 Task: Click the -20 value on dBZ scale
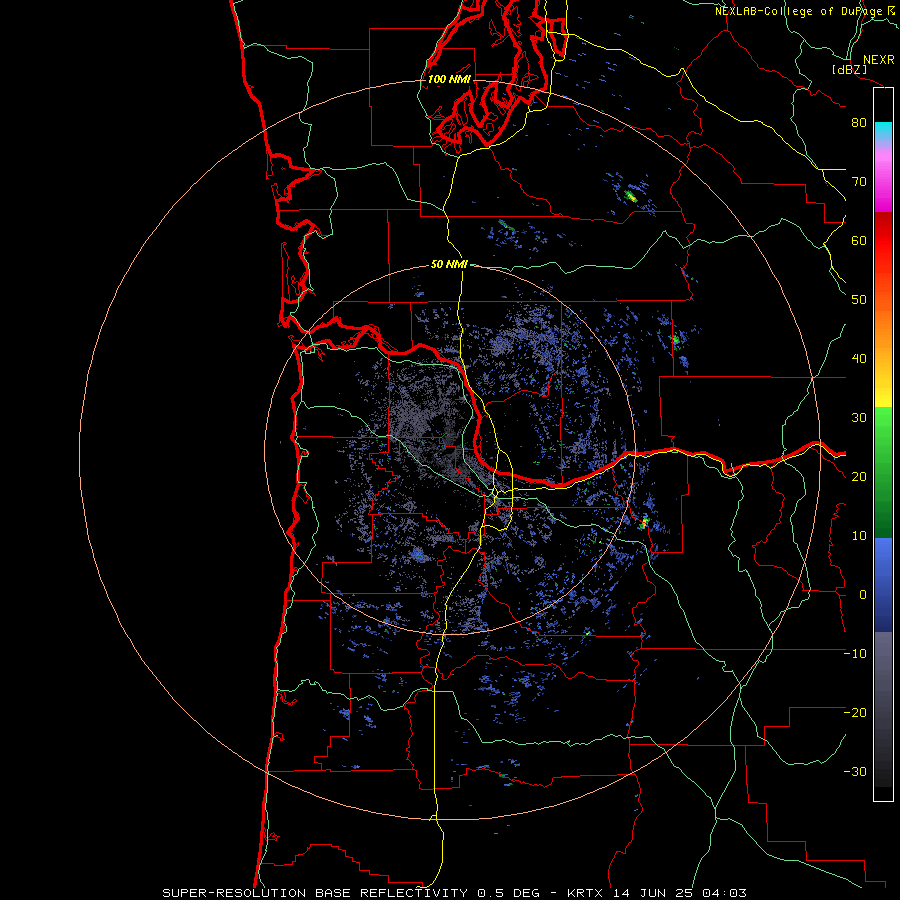pos(855,713)
